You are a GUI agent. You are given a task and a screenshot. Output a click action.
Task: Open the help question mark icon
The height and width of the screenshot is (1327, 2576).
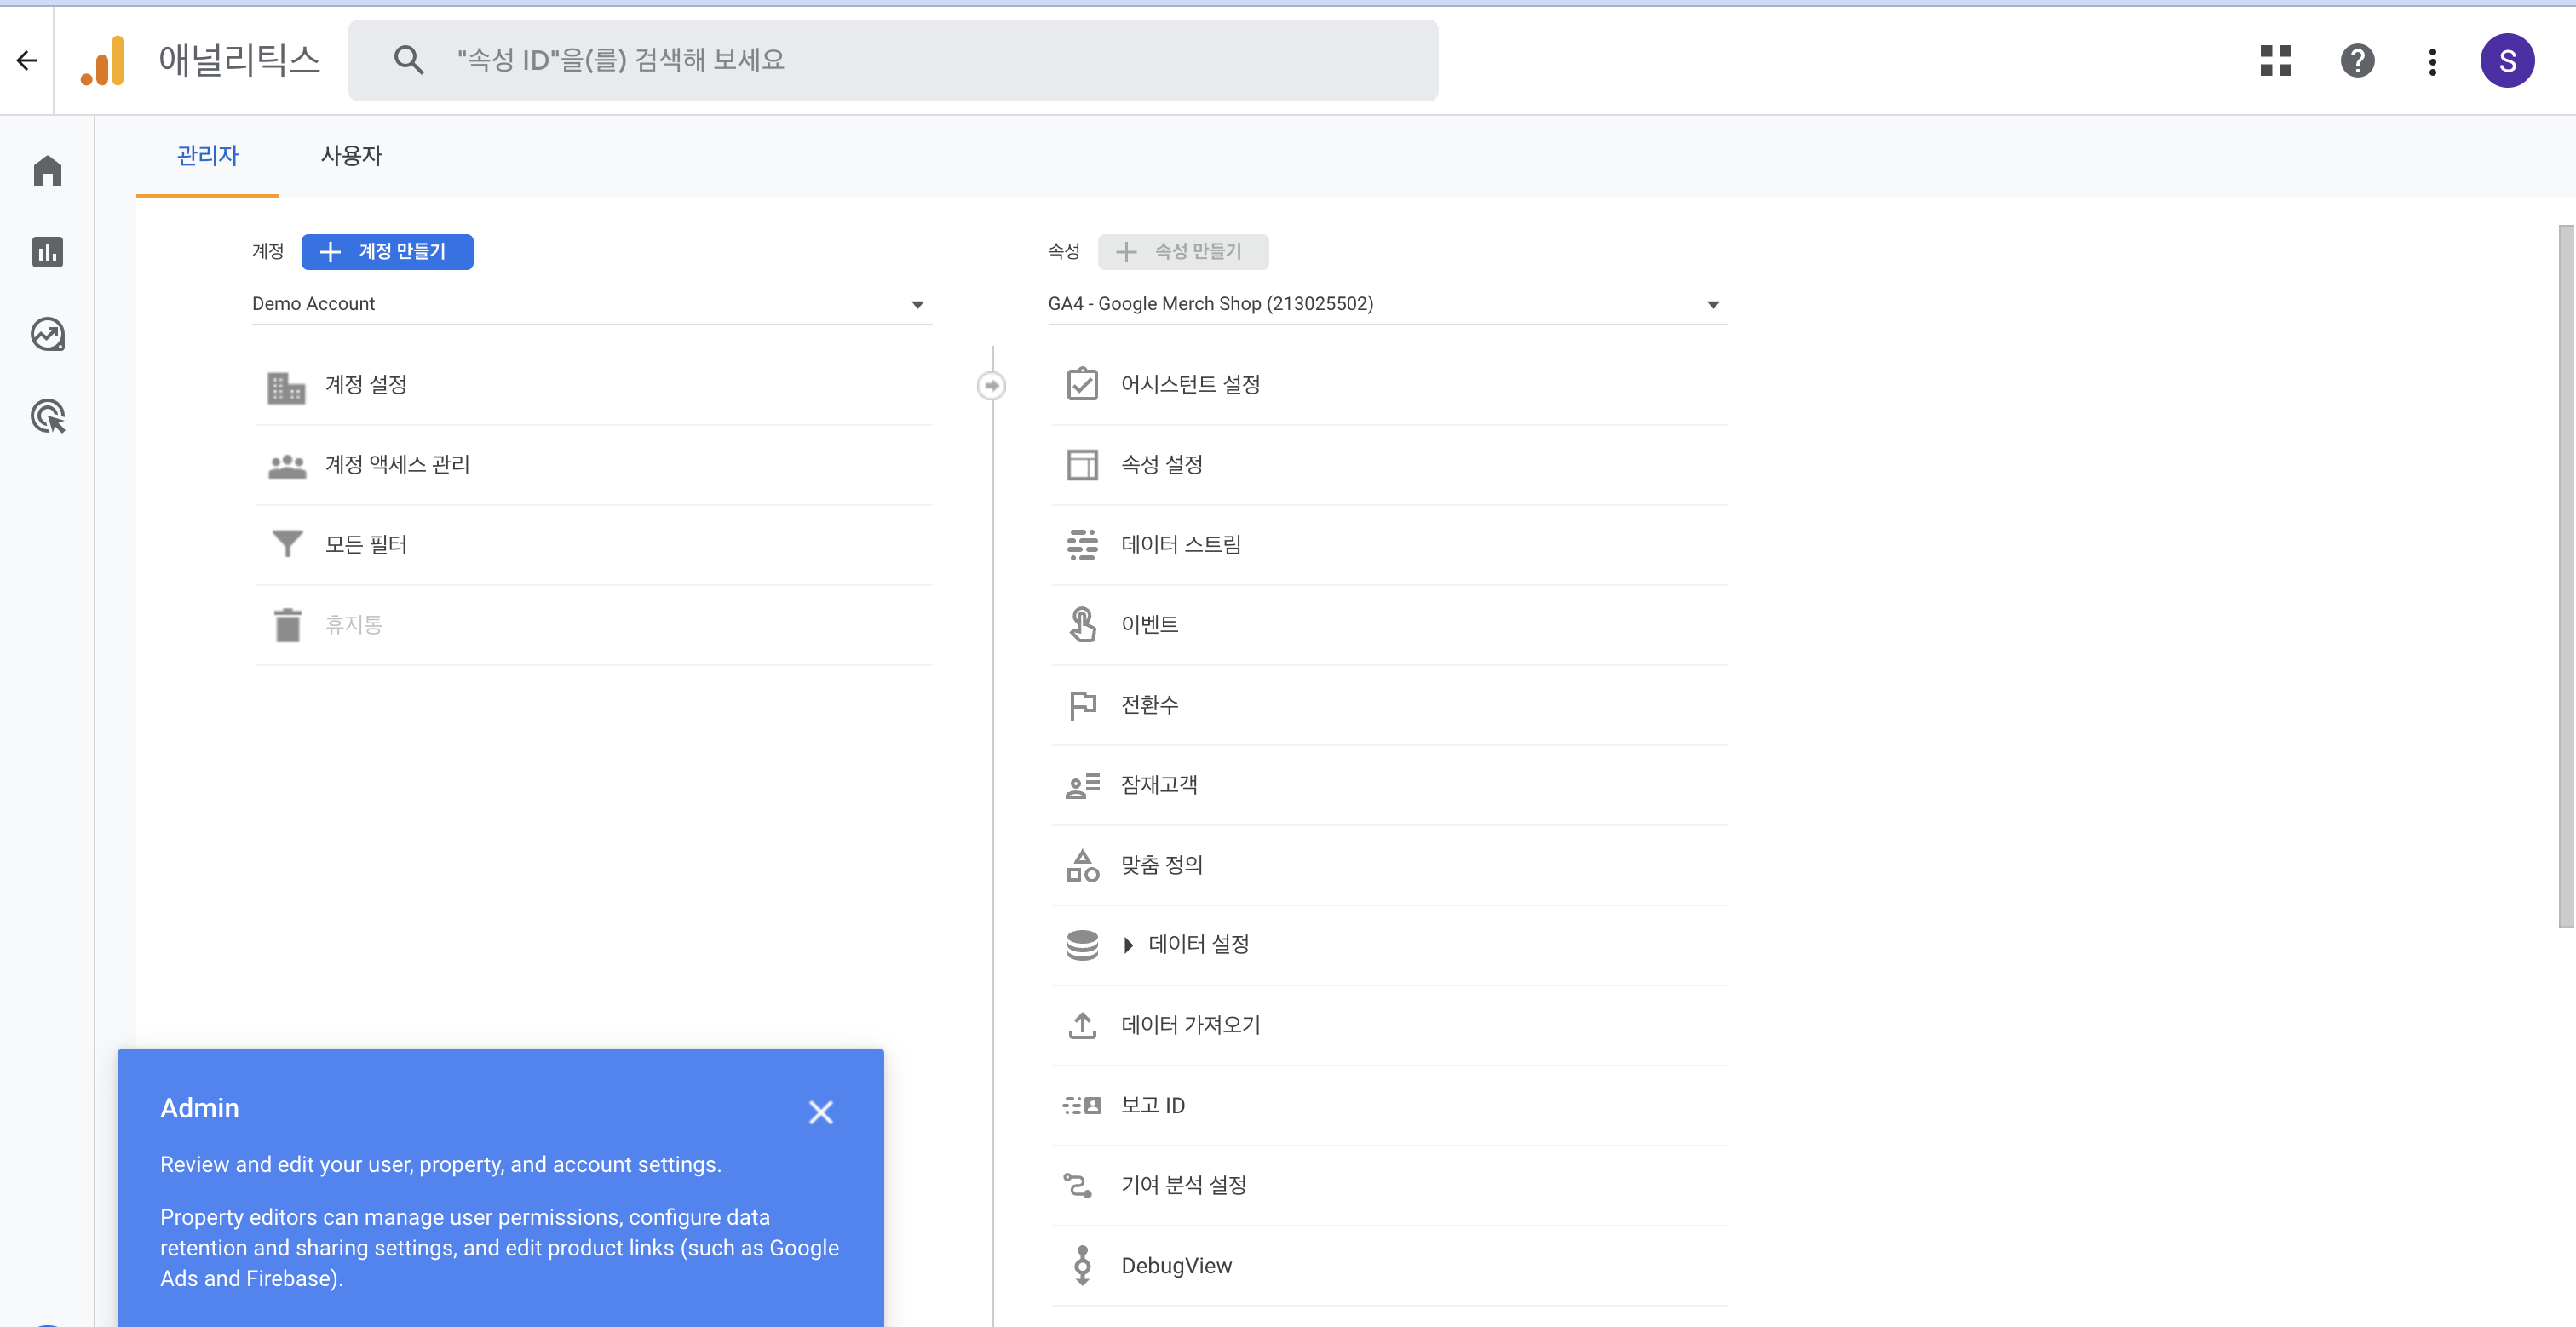[2357, 61]
